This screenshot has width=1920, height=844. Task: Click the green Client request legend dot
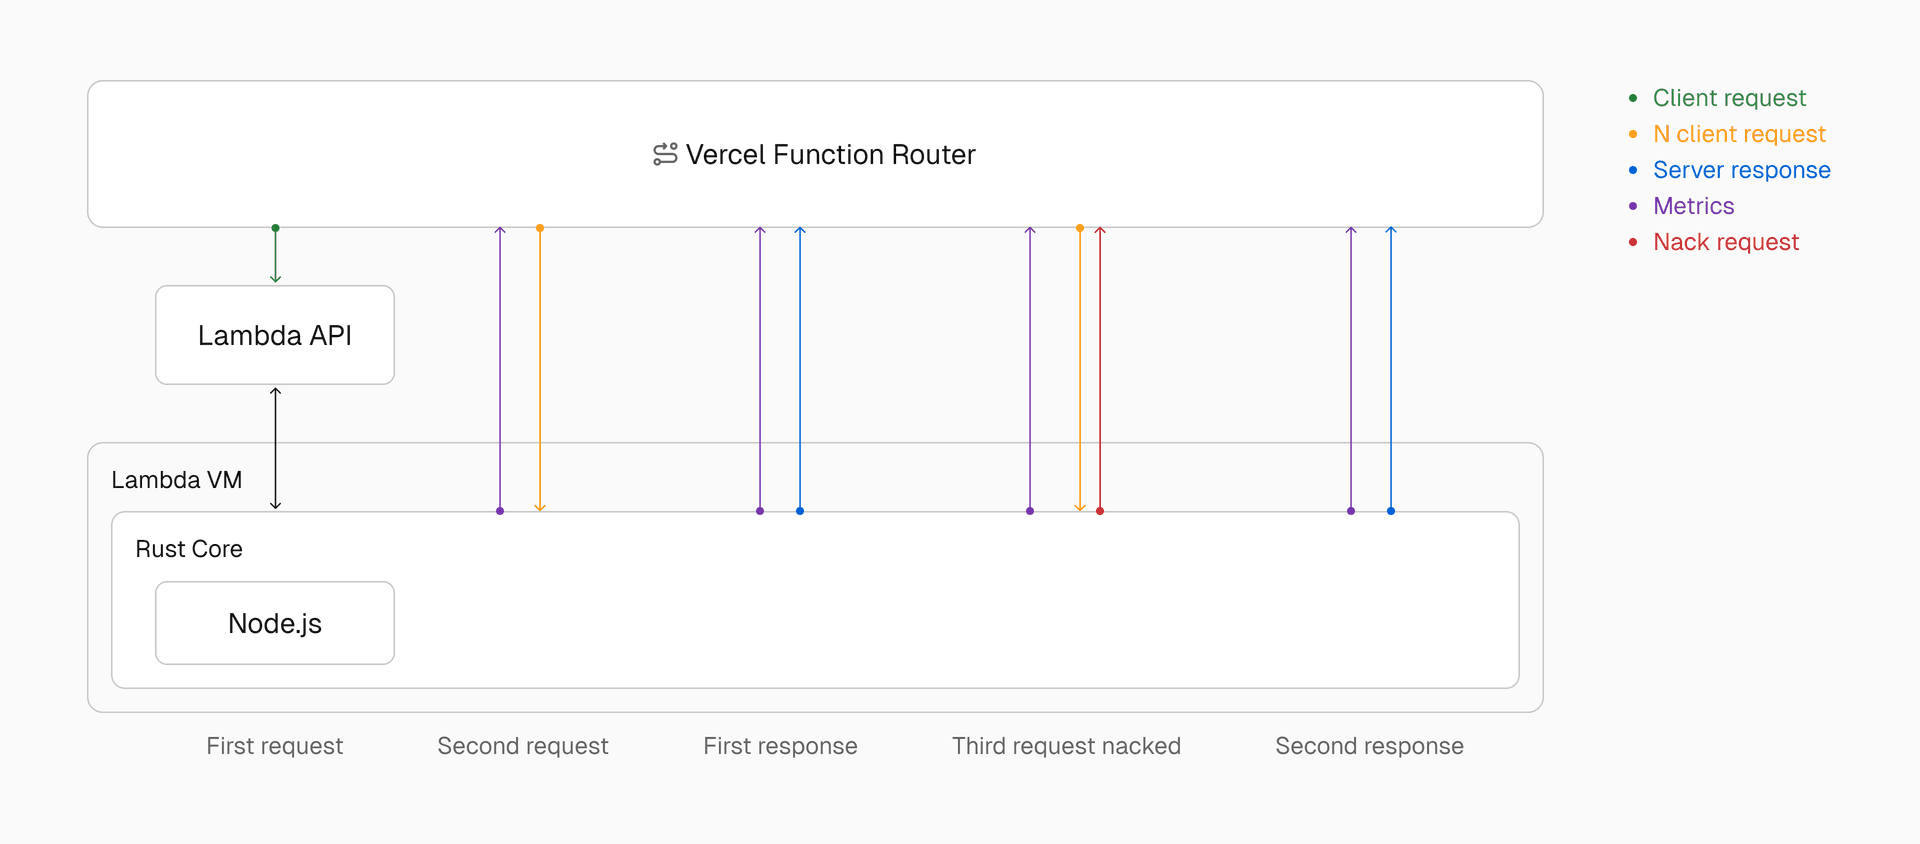click(x=1633, y=98)
